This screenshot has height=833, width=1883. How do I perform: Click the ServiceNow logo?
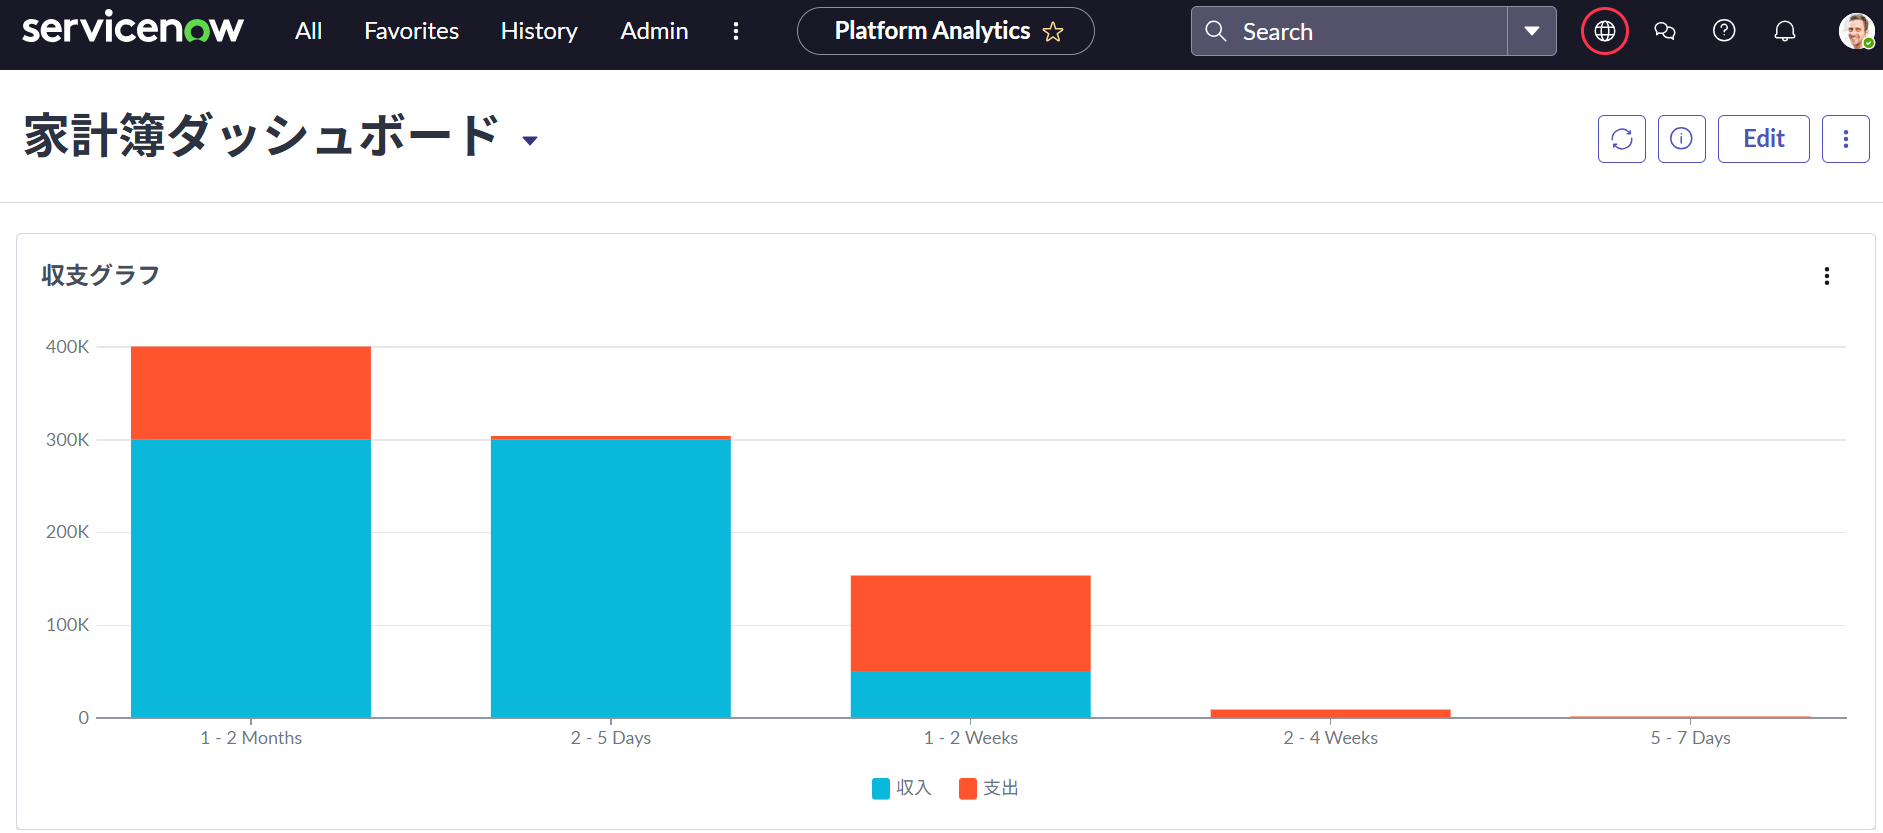coord(133,29)
